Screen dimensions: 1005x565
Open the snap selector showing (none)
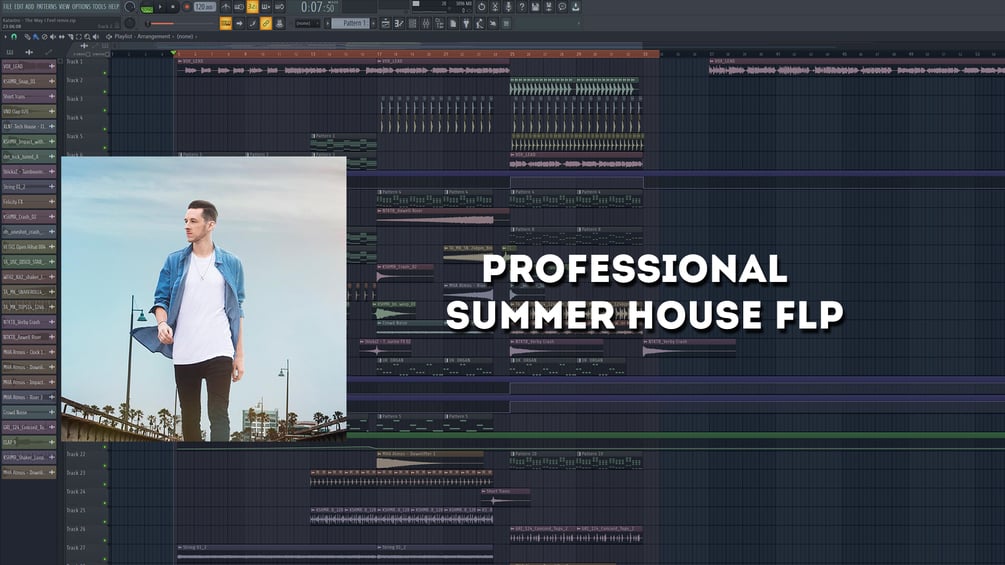307,23
